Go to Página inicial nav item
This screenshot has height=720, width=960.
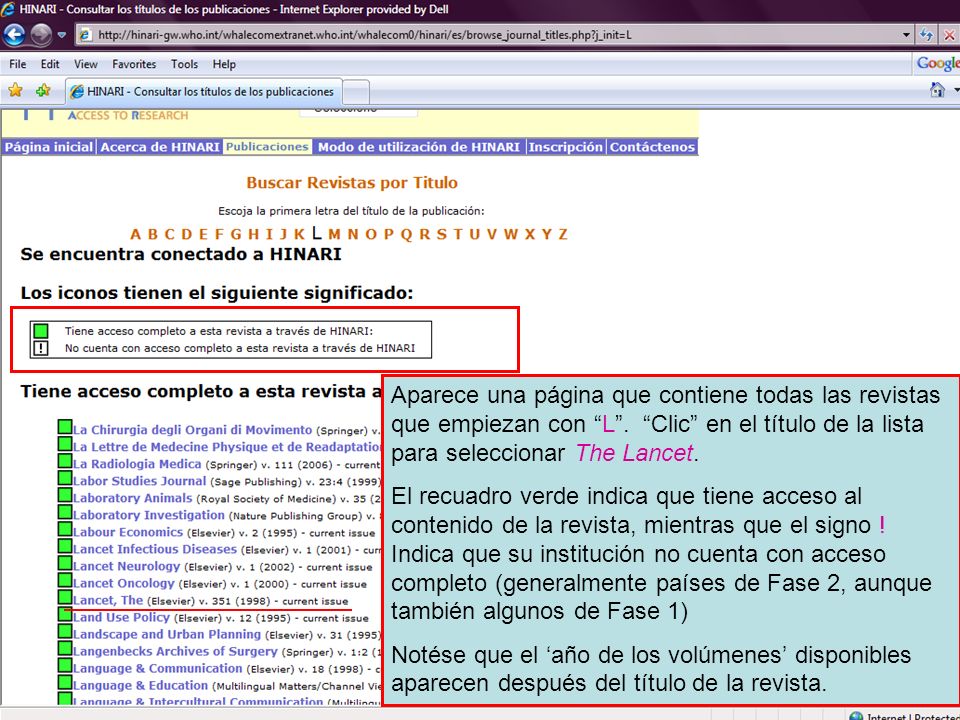[x=49, y=147]
